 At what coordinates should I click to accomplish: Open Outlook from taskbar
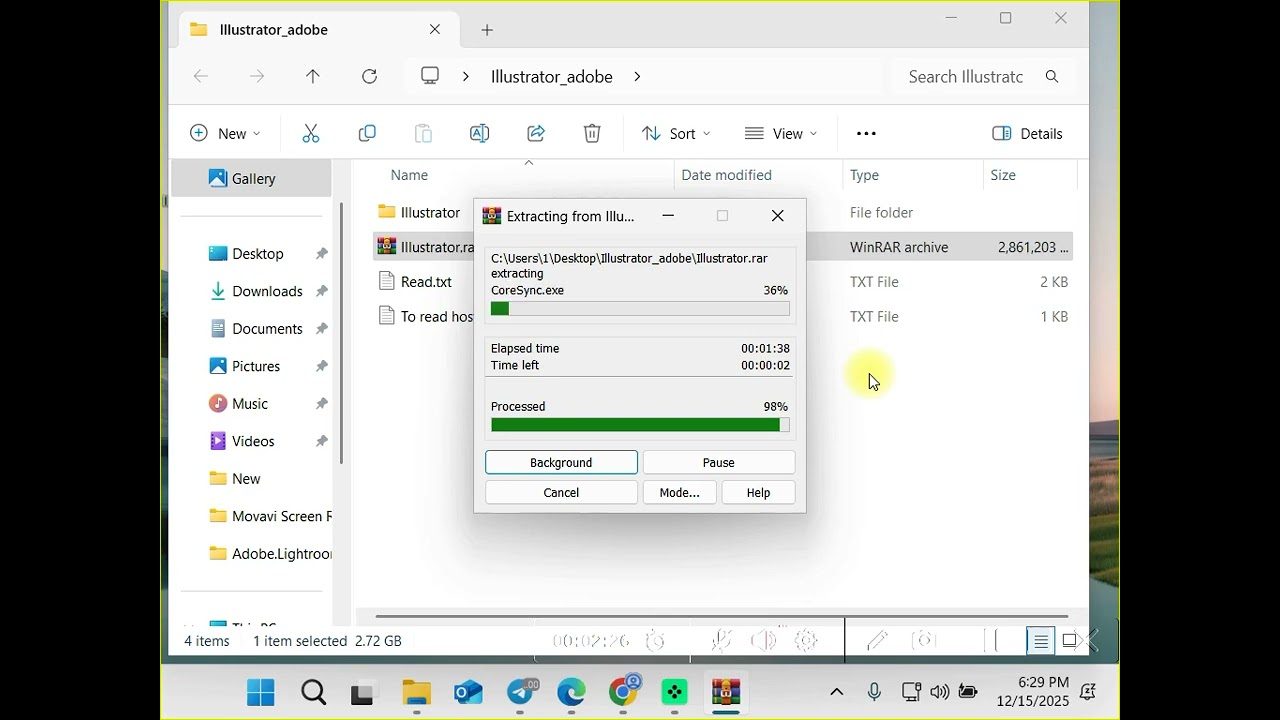tap(468, 692)
